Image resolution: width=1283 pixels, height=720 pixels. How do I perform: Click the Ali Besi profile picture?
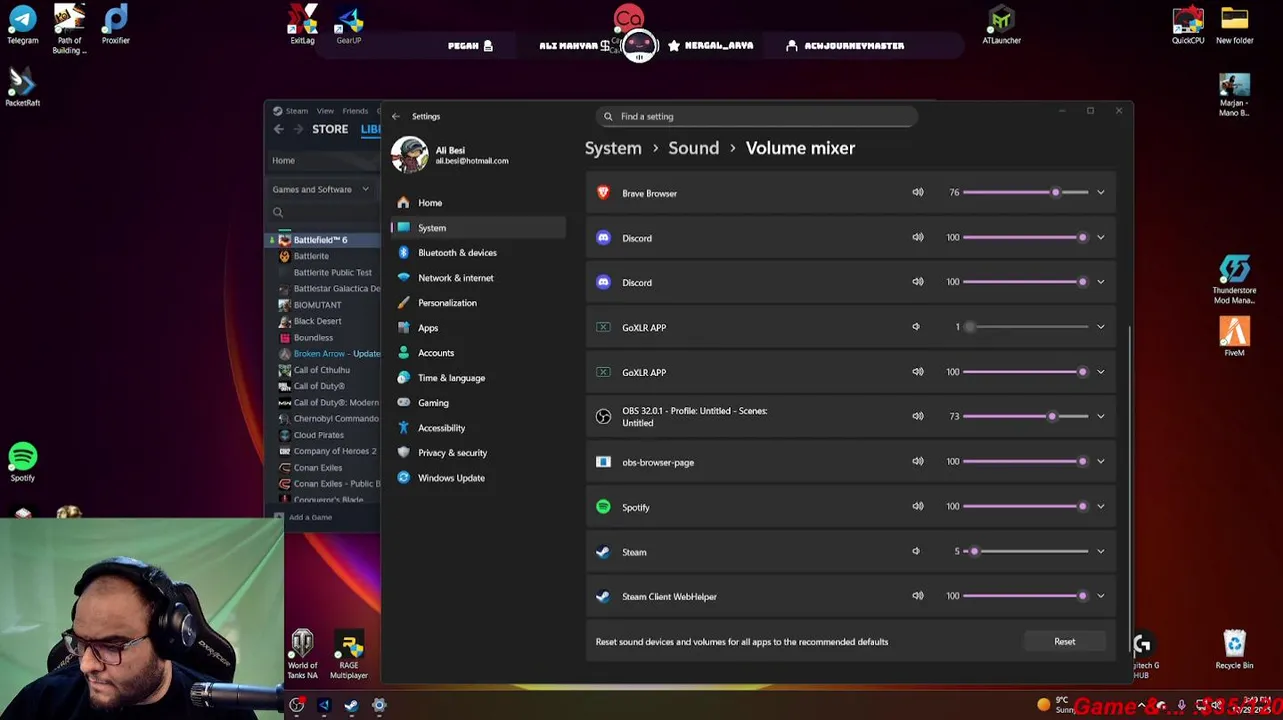pyautogui.click(x=409, y=155)
